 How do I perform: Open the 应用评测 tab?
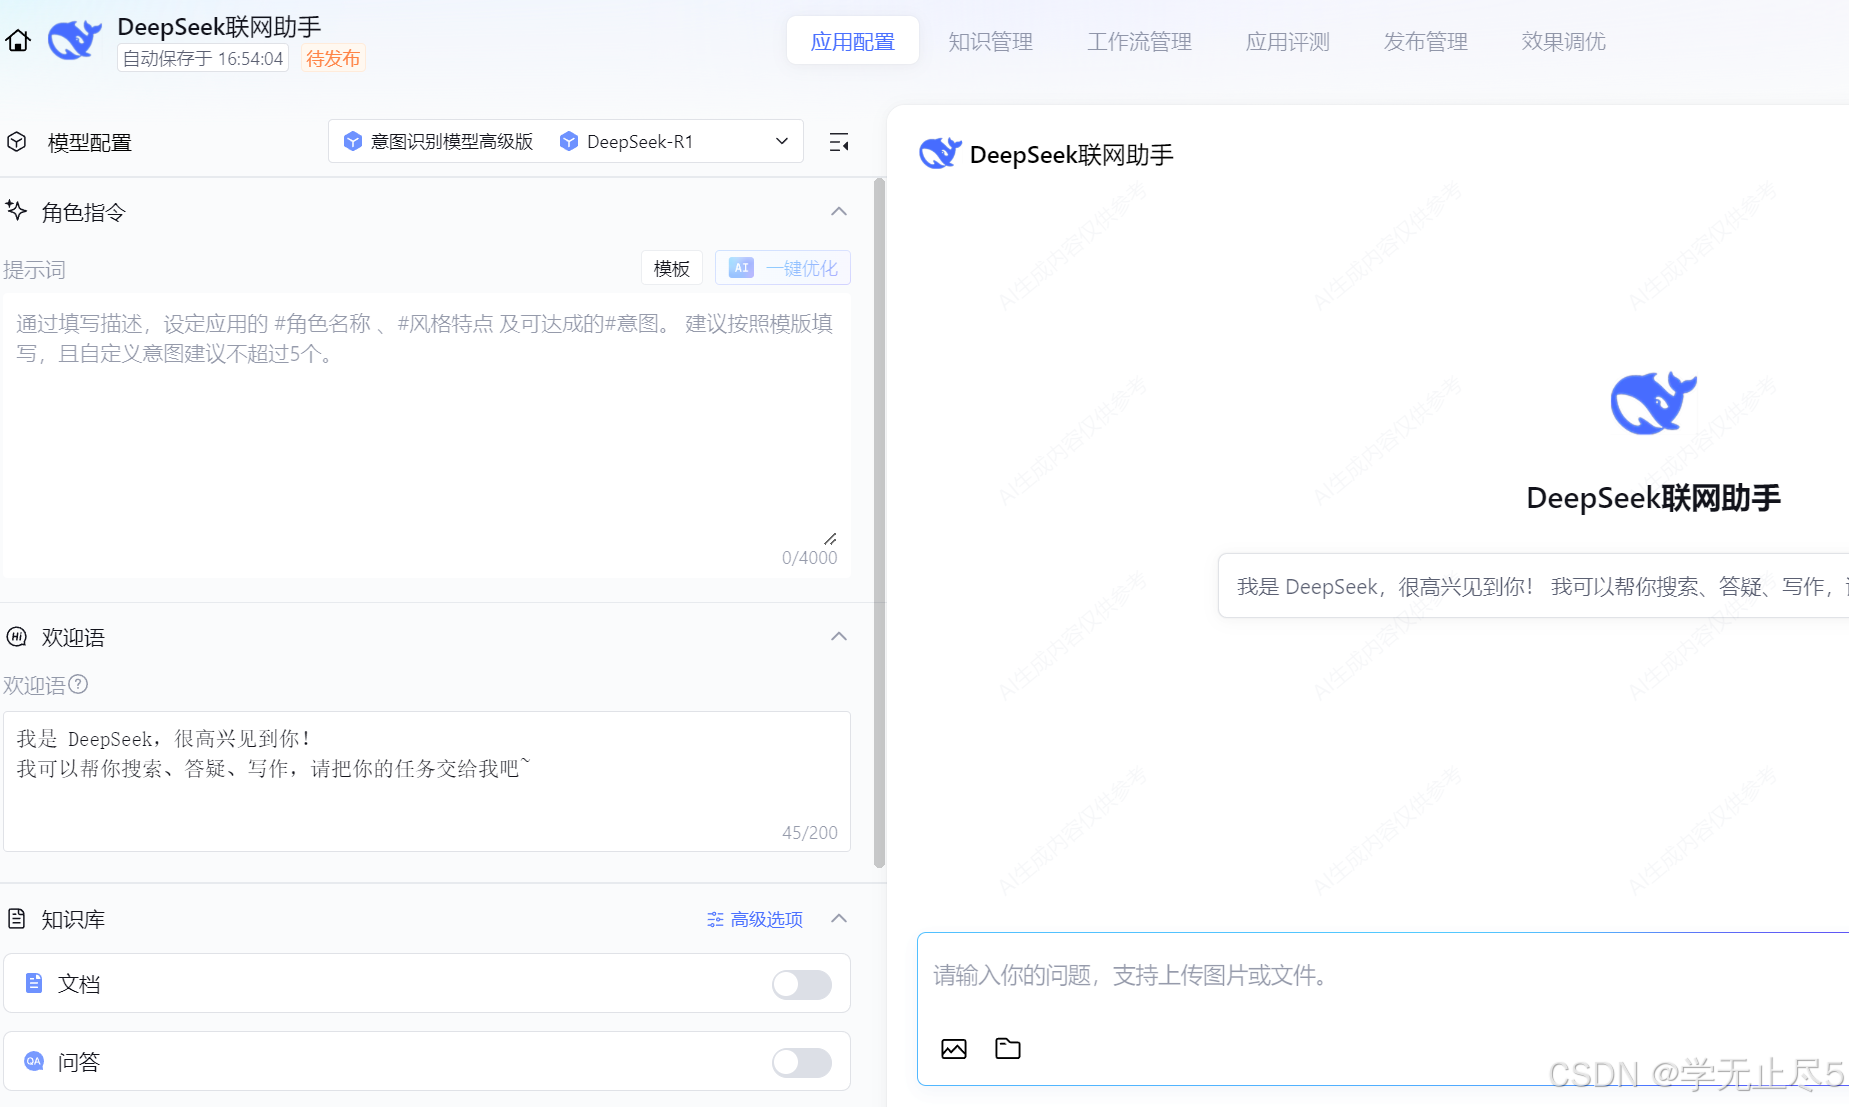tap(1288, 42)
